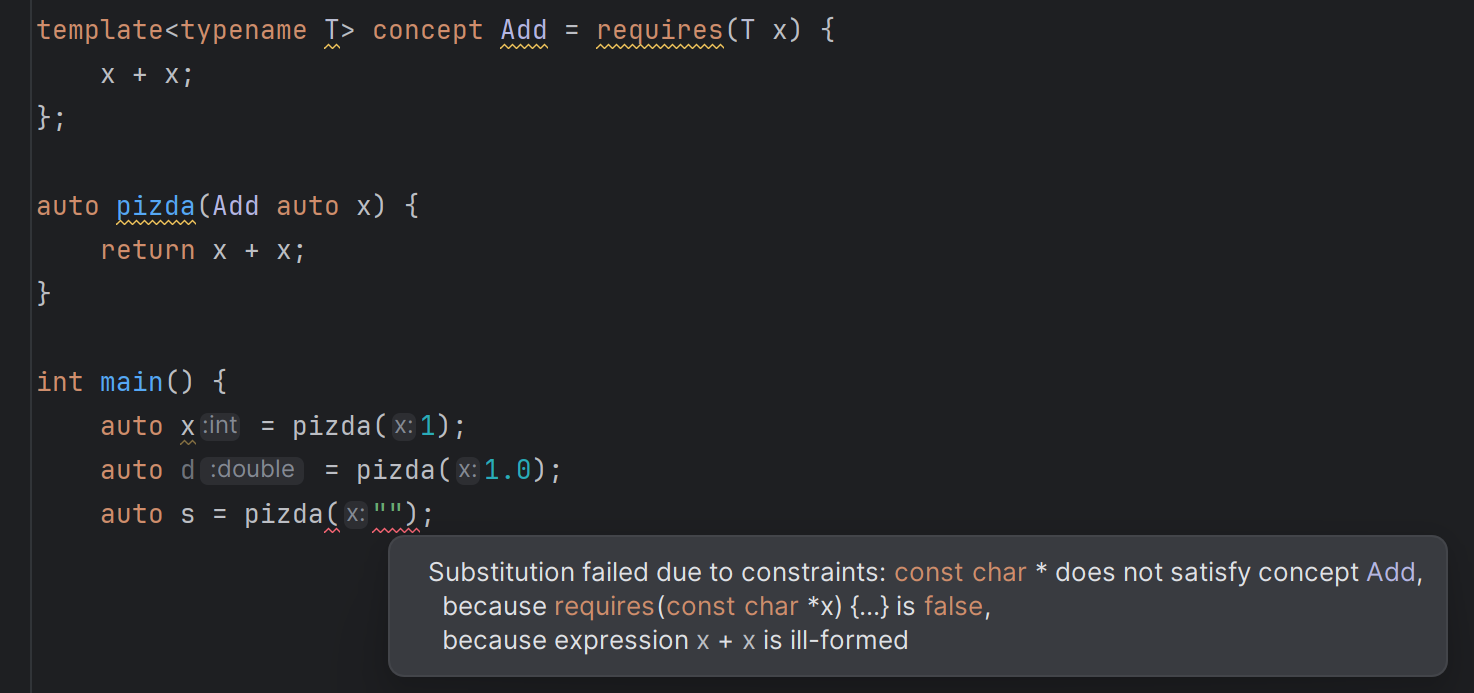Click the ':double' type inlay hint
The image size is (1474, 693).
click(x=252, y=470)
